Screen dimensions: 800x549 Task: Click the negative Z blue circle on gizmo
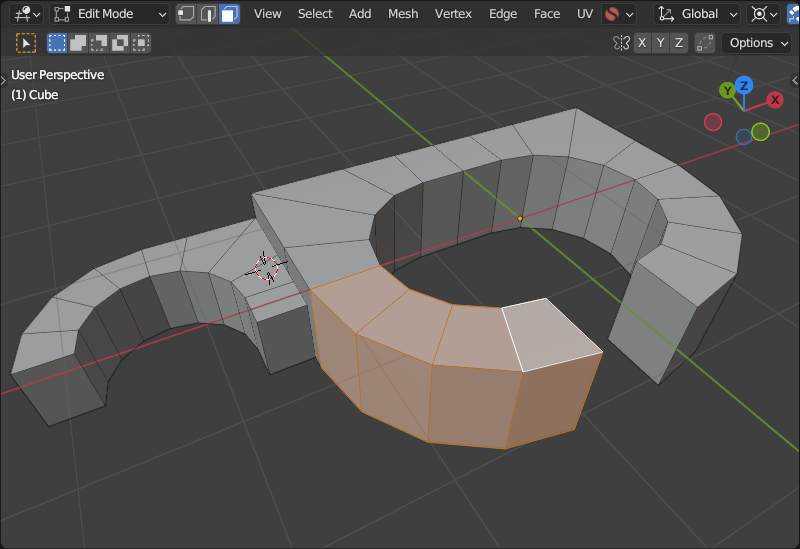click(x=744, y=137)
